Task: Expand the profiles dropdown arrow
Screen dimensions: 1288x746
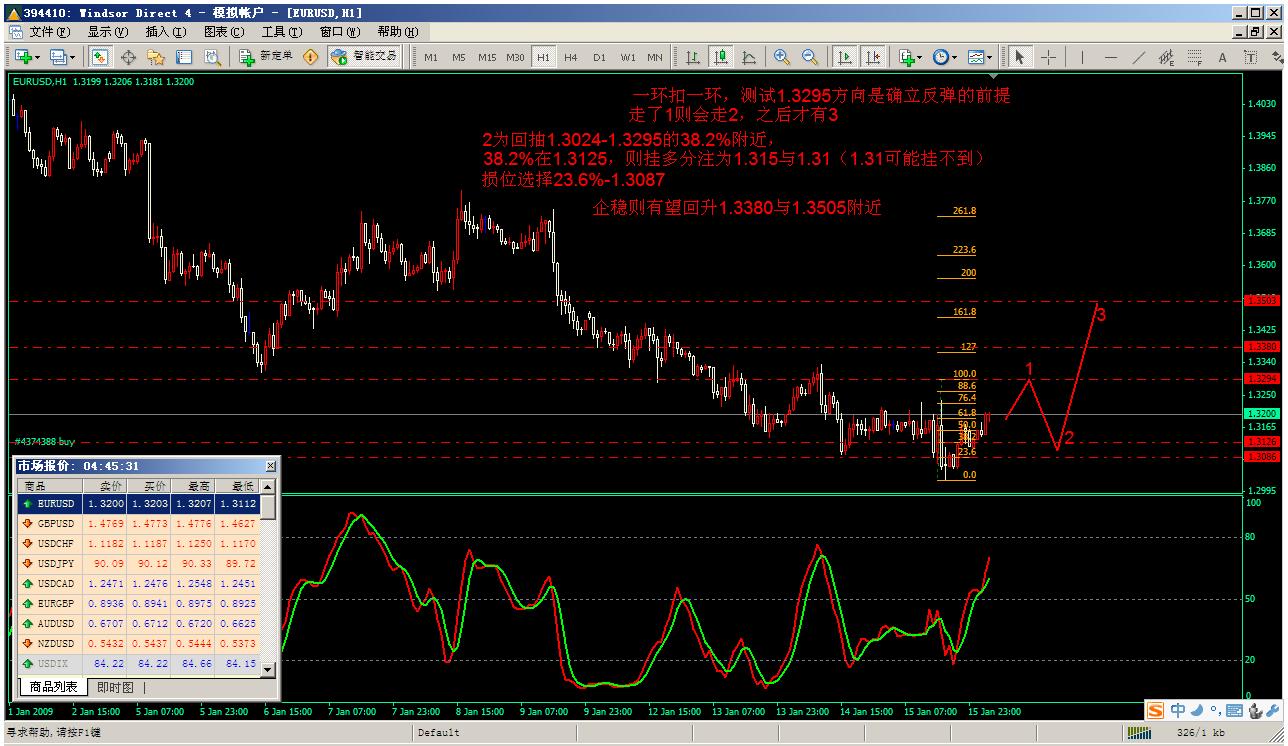Action: 72,57
